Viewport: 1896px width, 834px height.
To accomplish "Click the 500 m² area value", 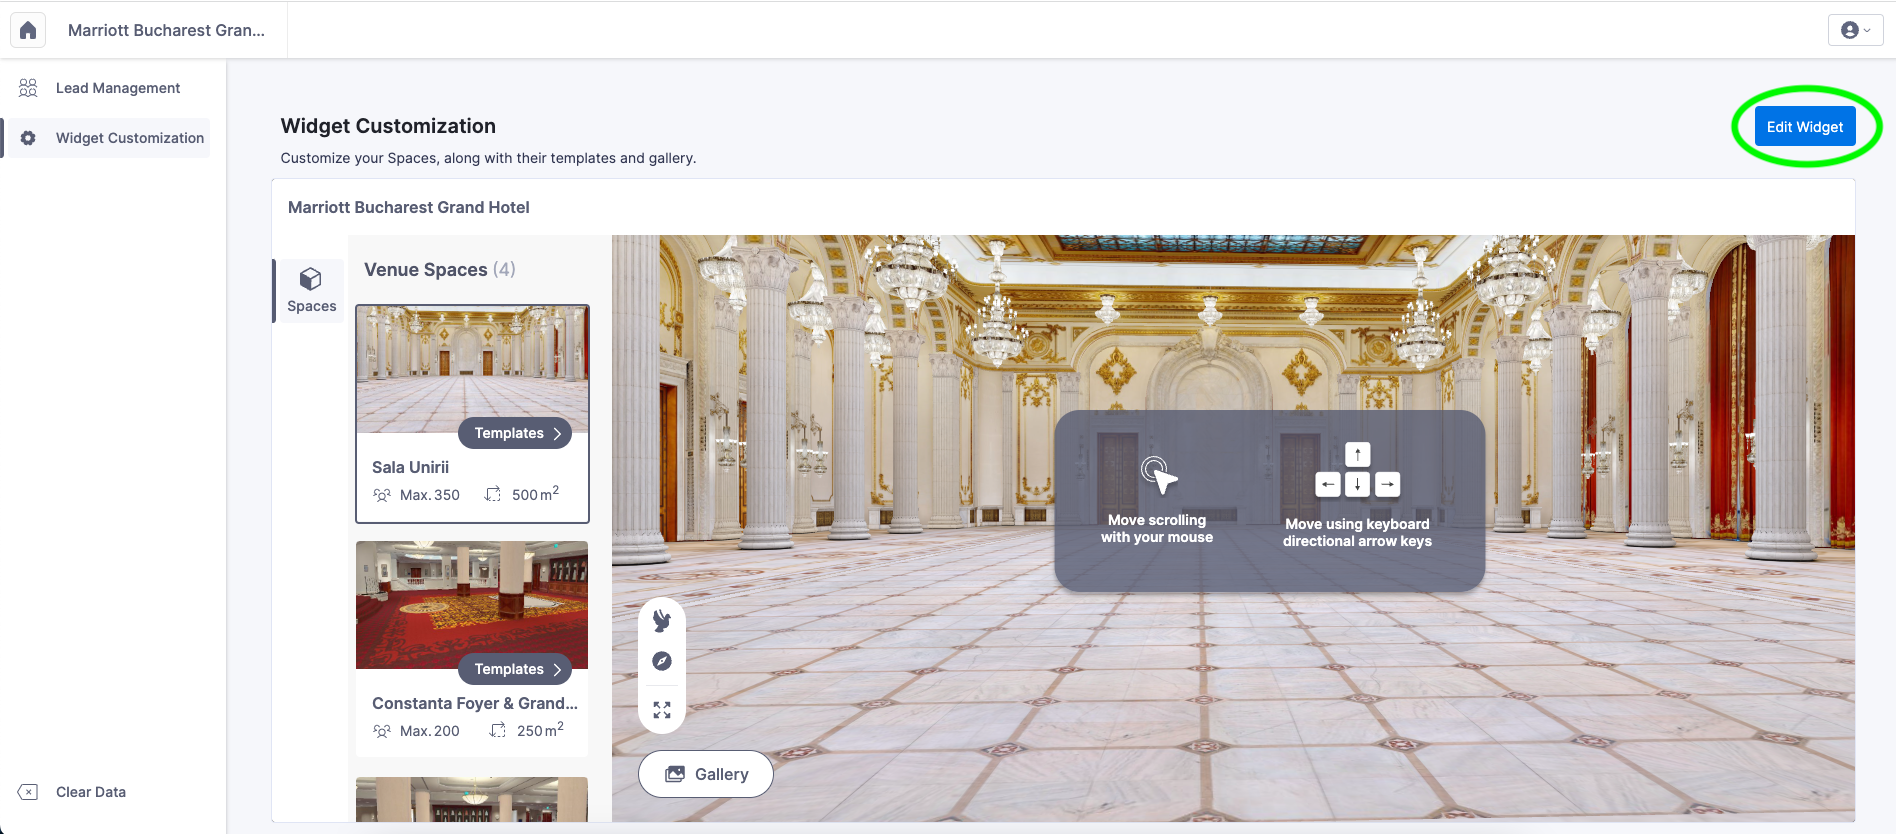I will click(535, 494).
